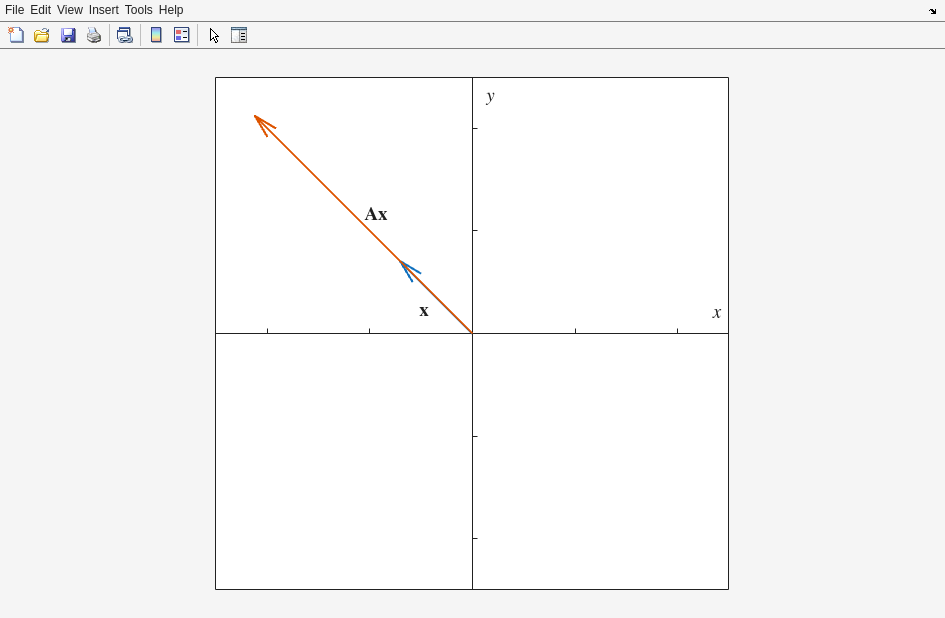Image resolution: width=945 pixels, height=618 pixels.
Task: Select the bold Ax text label
Action: click(376, 214)
